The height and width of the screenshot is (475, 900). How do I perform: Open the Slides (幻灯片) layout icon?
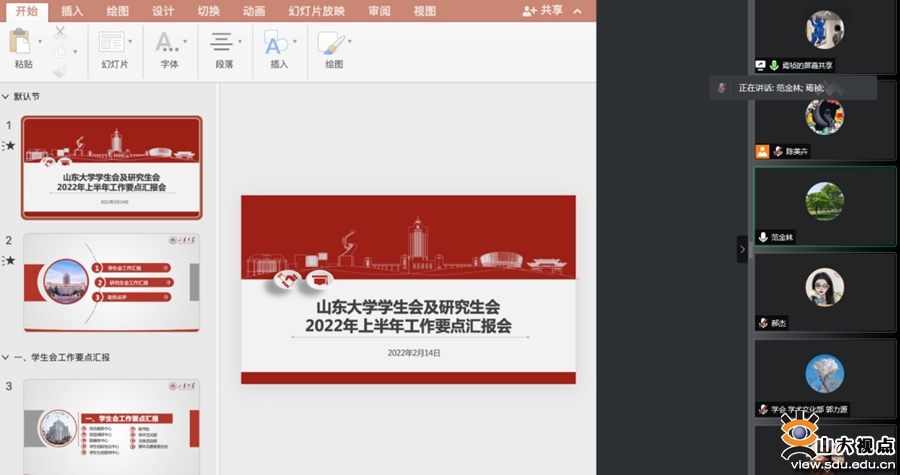(x=112, y=42)
